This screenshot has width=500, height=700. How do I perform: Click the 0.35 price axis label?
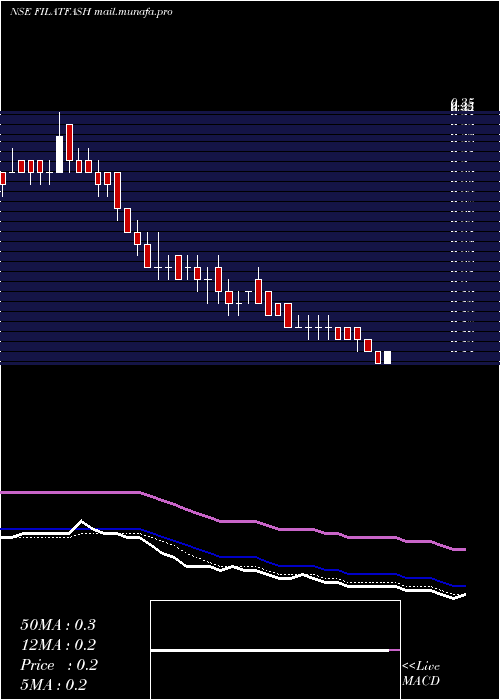coord(462,105)
